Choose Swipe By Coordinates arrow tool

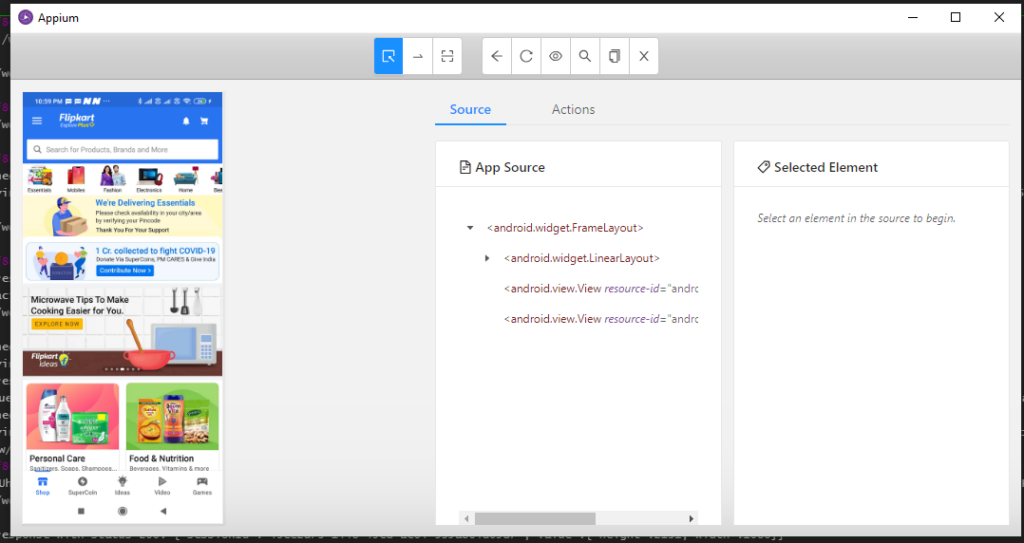coord(418,56)
